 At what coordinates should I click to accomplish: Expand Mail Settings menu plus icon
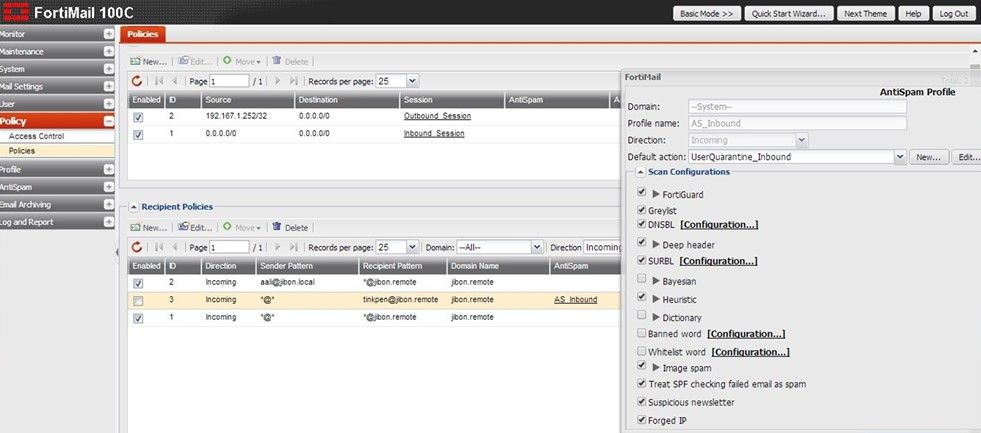point(109,87)
